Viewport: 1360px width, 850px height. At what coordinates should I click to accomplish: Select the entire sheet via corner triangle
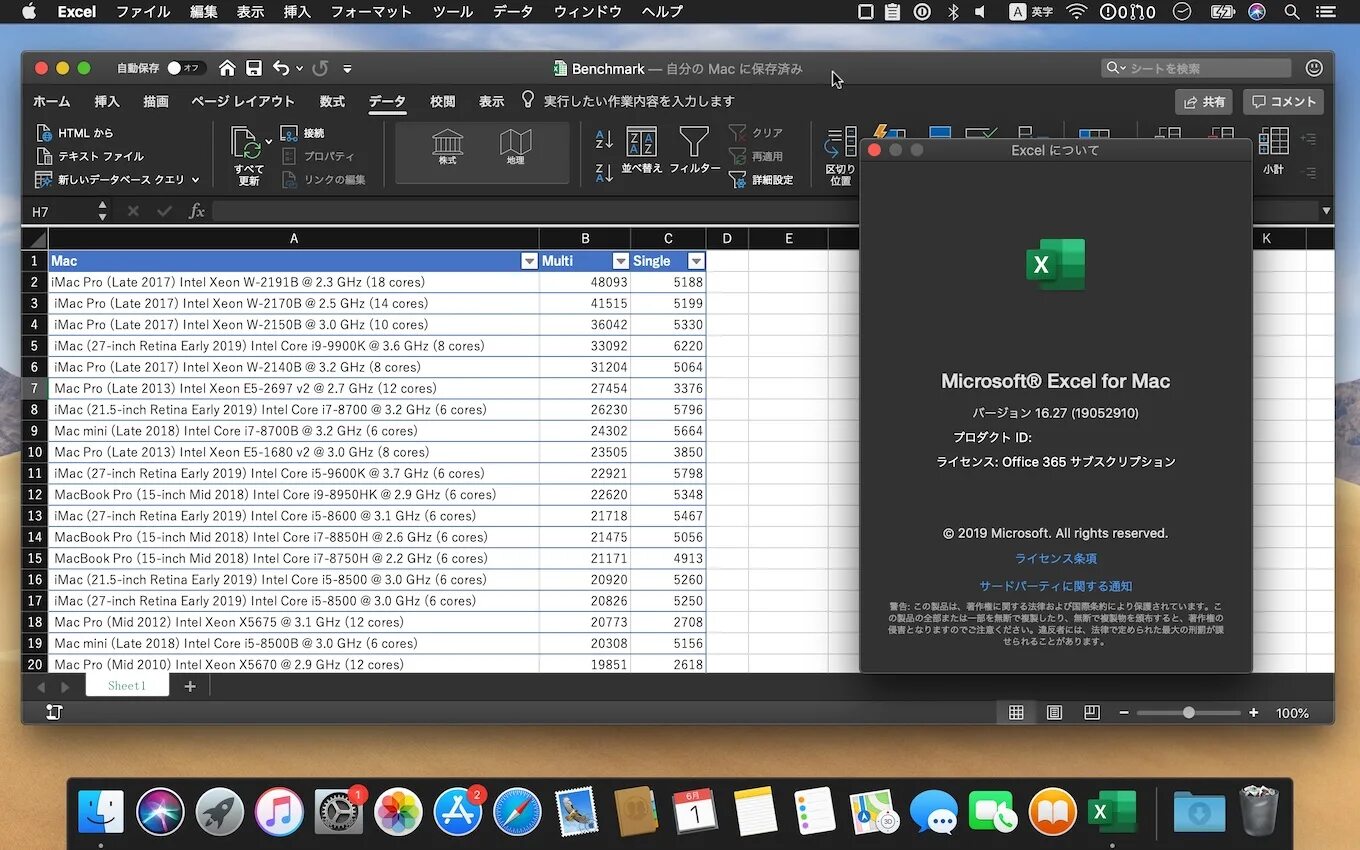coord(35,239)
